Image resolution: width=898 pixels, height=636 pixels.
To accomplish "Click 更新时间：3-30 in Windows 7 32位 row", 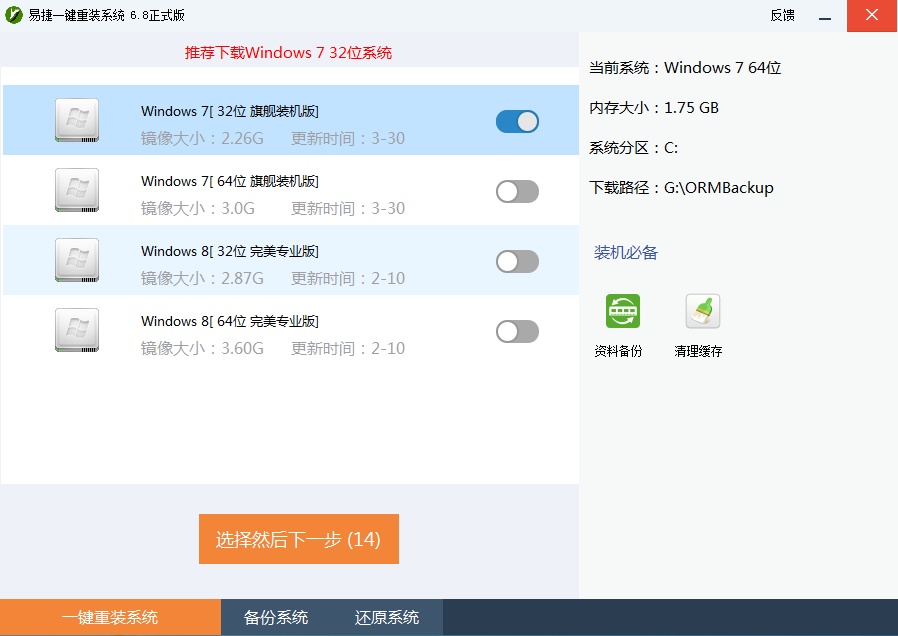I will 348,139.
